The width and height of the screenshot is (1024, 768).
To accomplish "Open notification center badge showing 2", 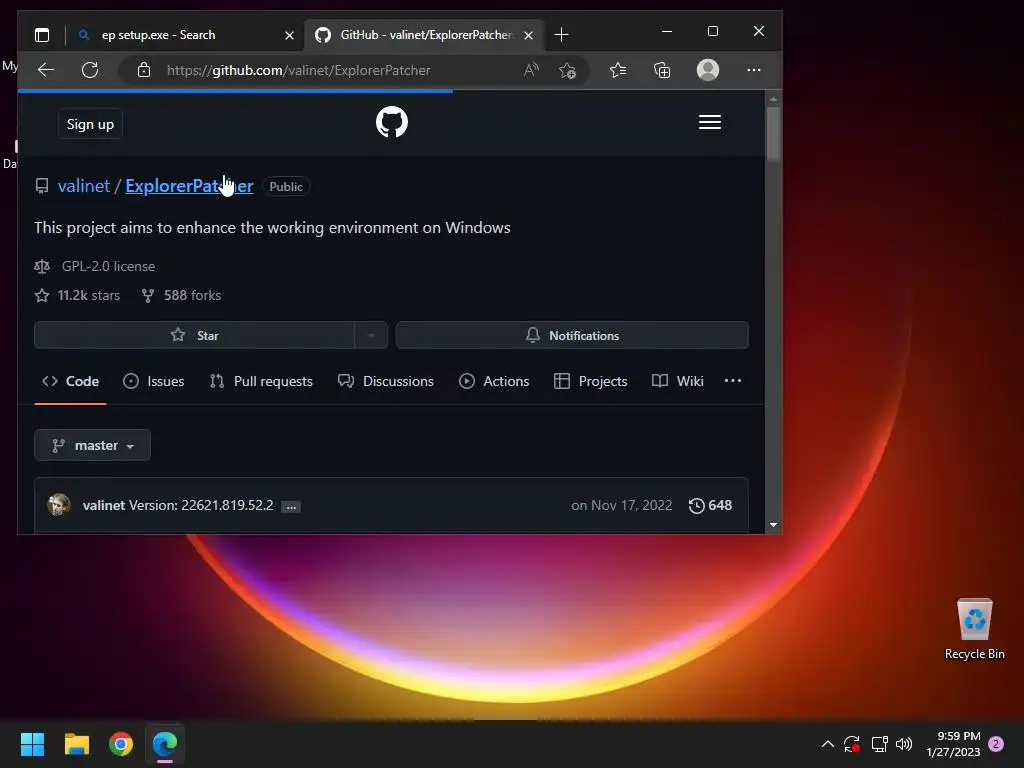I will click(996, 744).
